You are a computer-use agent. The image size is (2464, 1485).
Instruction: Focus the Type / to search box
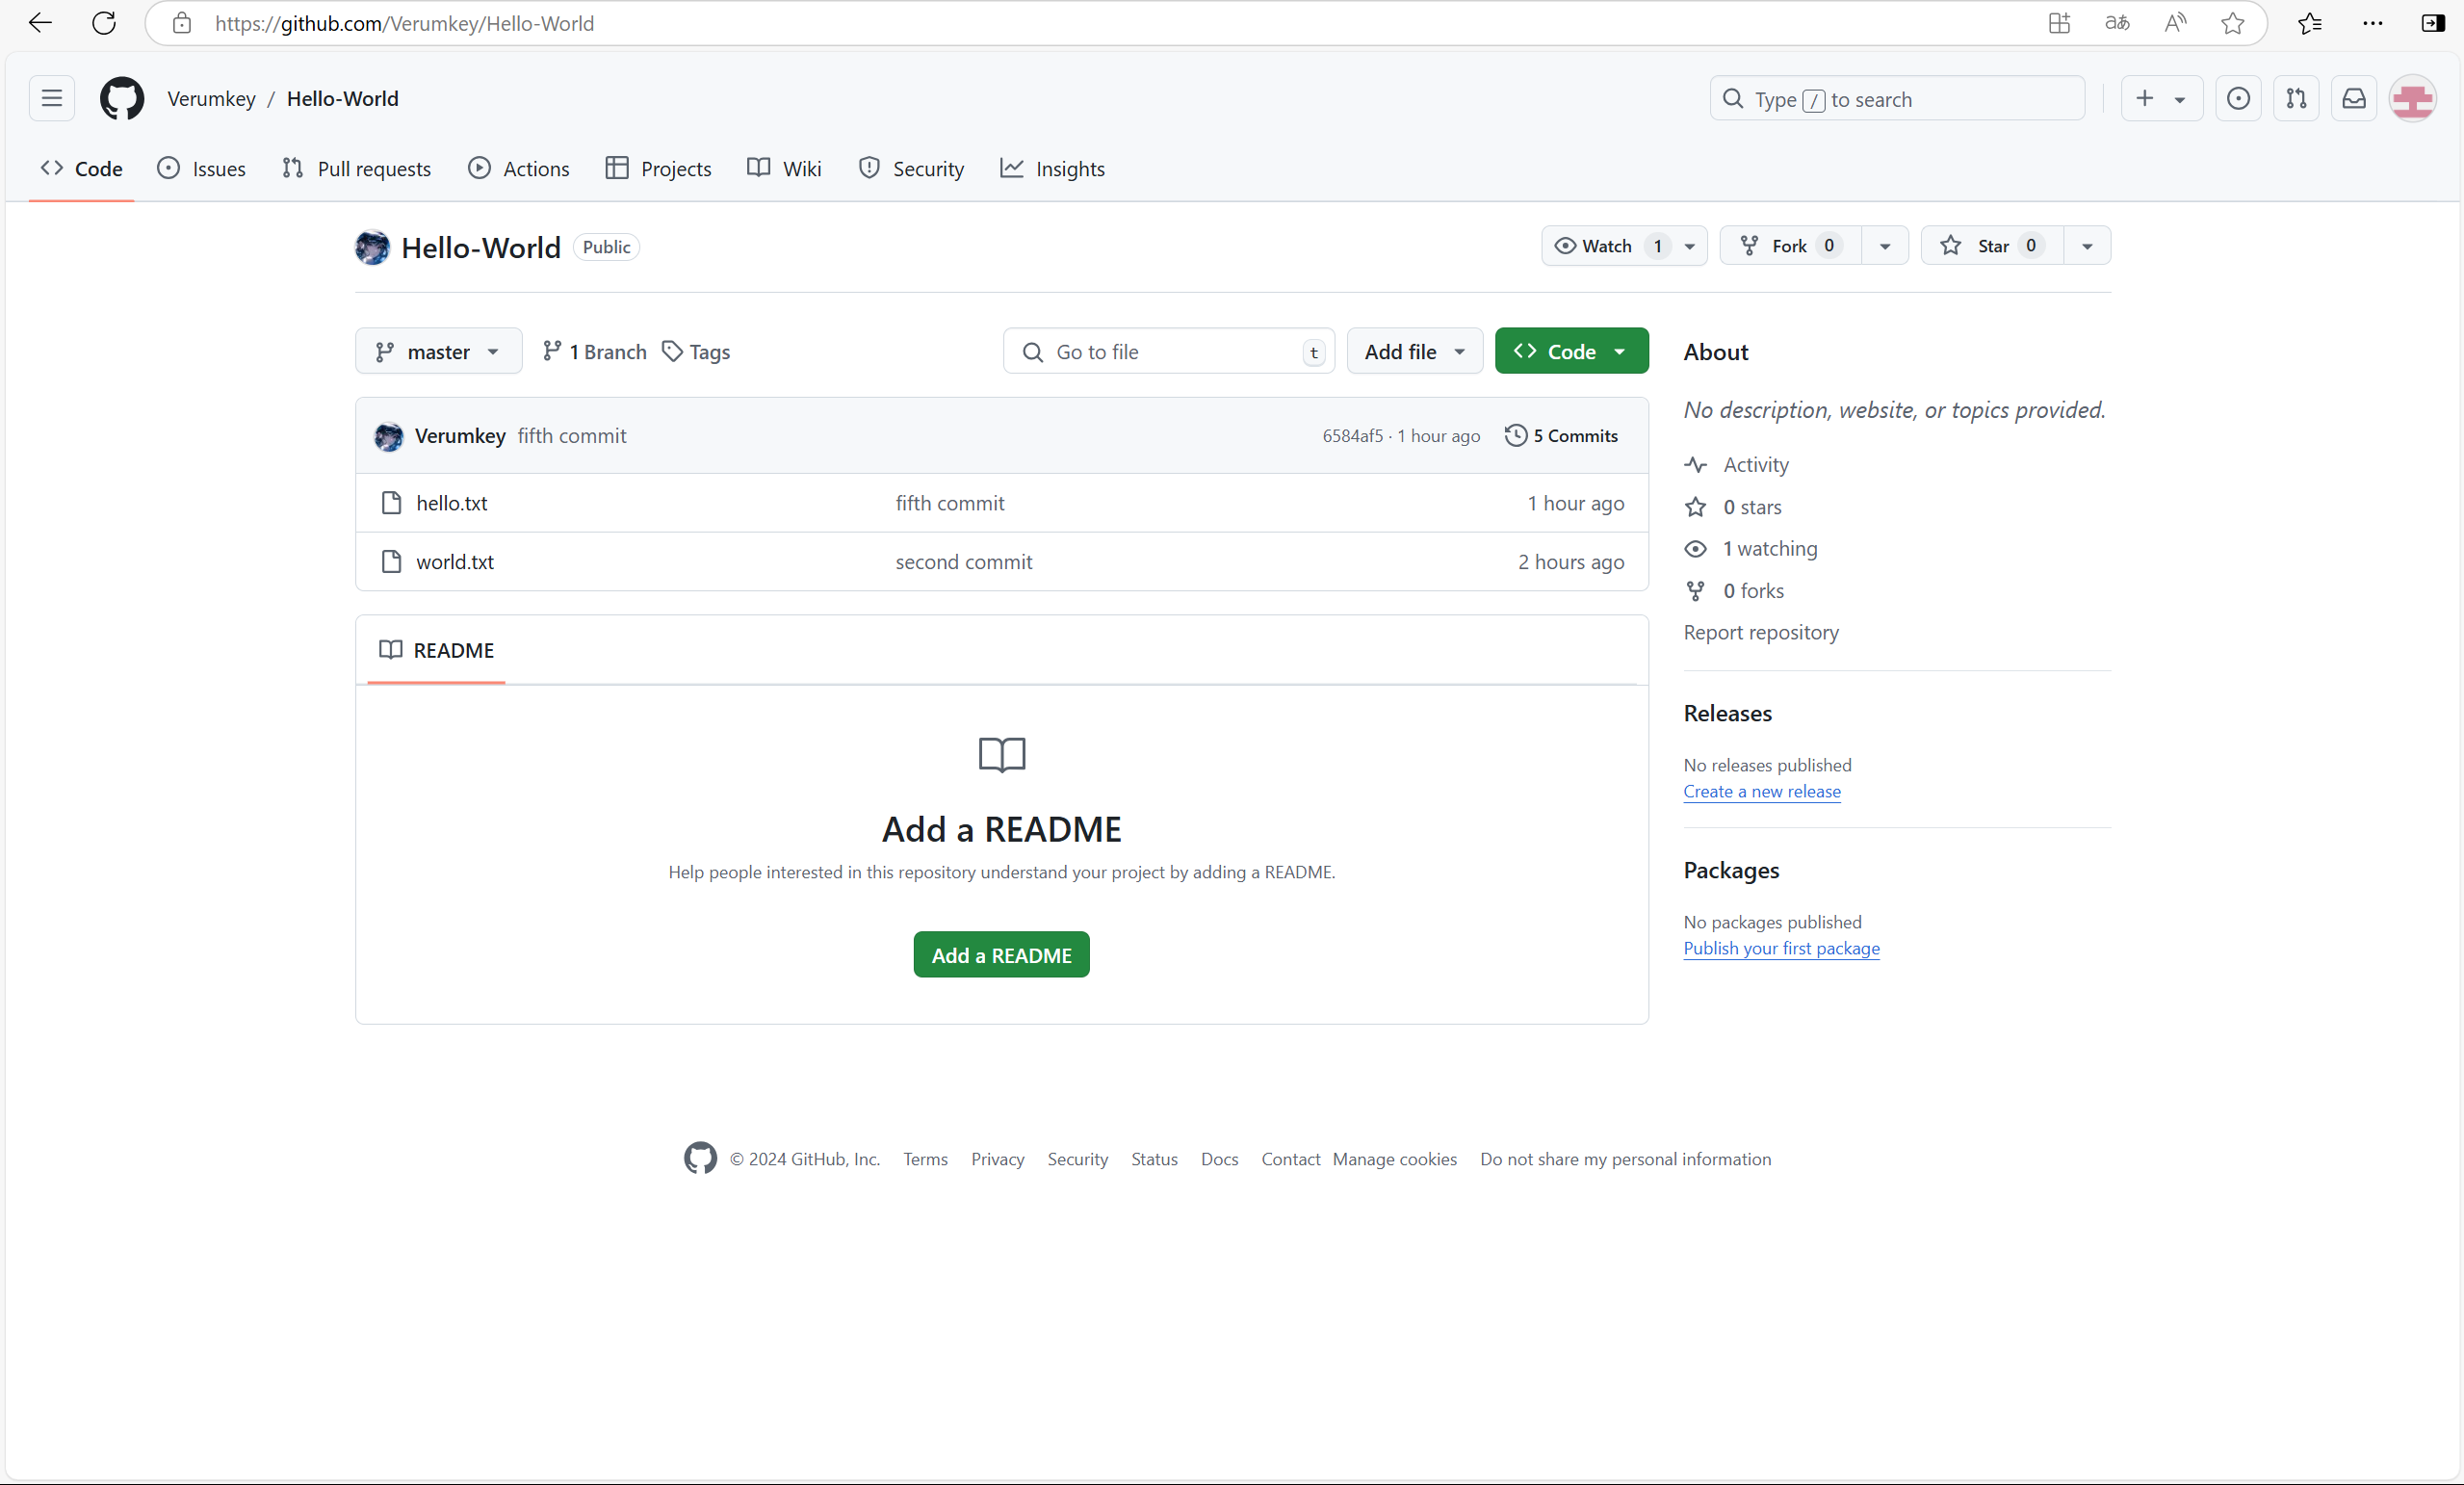point(1898,99)
